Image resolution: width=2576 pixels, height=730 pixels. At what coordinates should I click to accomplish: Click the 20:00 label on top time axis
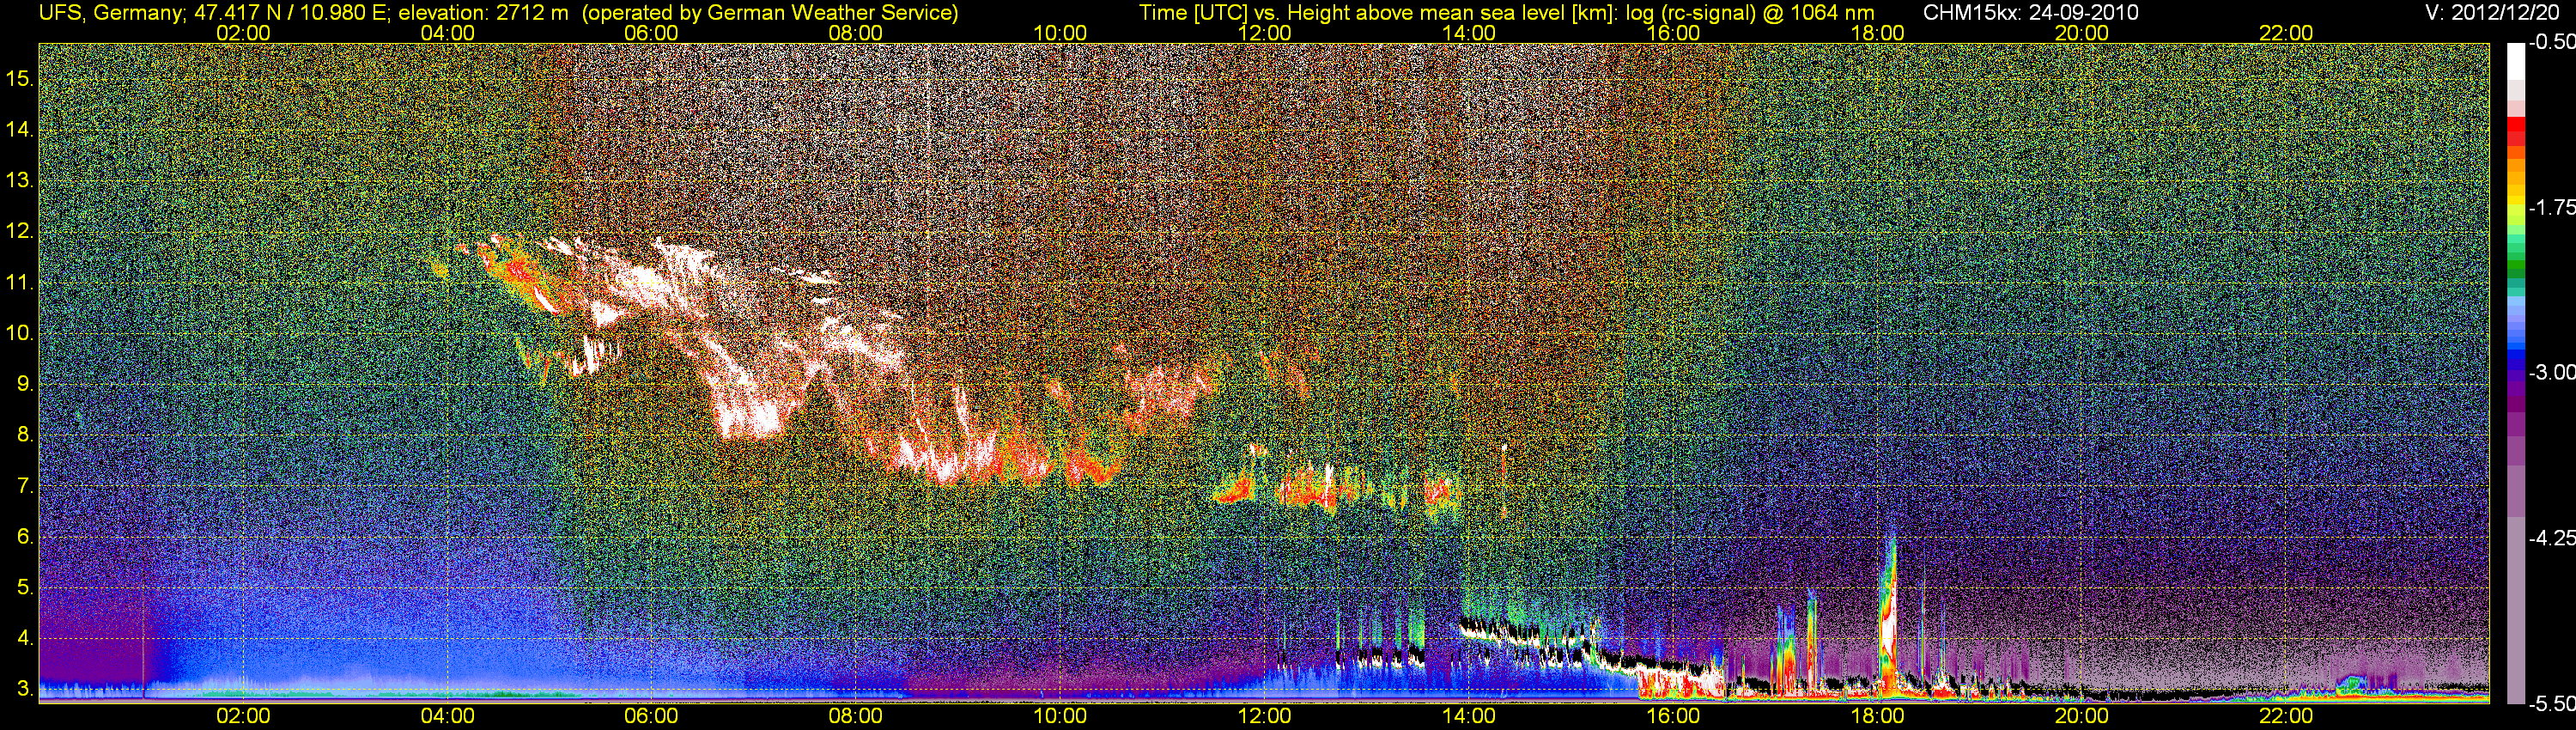click(2082, 33)
